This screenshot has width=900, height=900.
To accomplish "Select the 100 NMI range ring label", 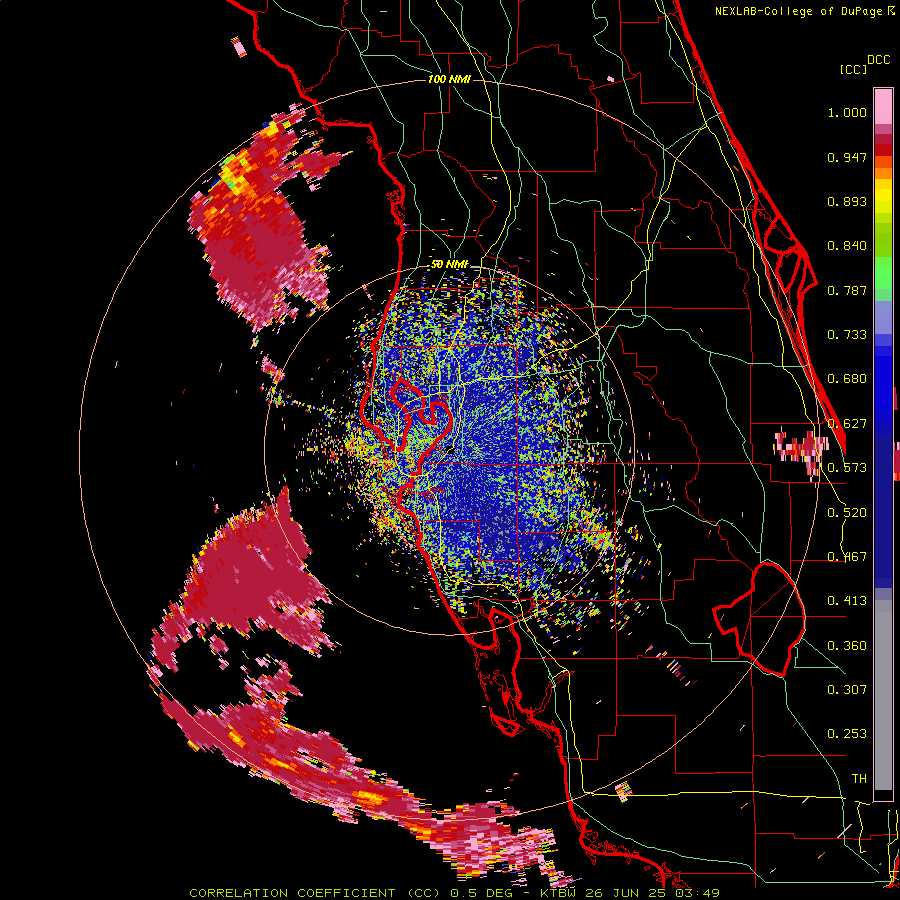I will coord(449,79).
